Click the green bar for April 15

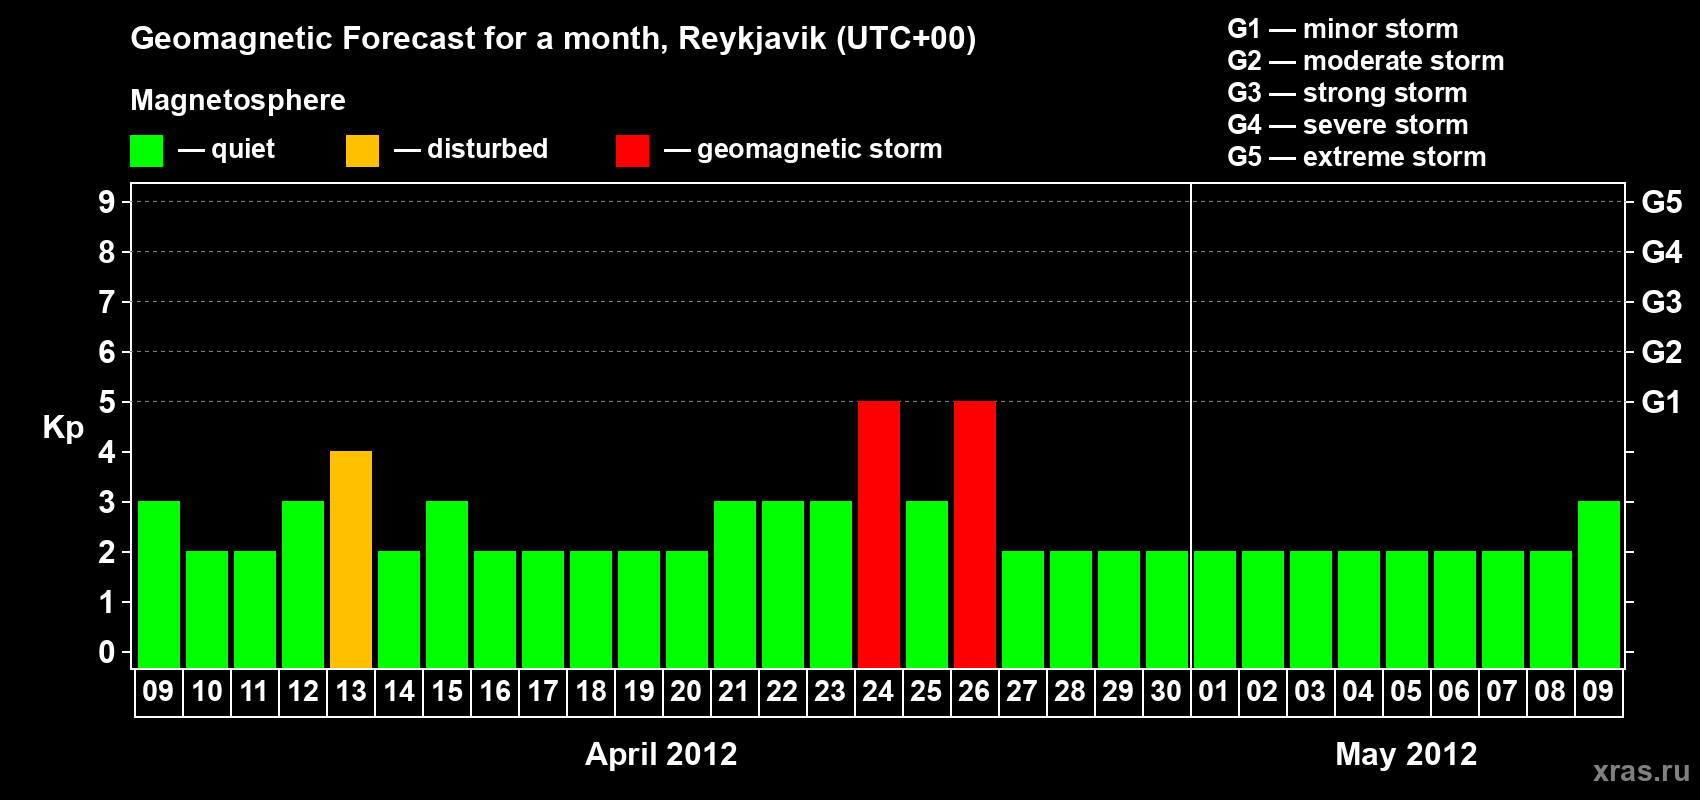(x=447, y=584)
